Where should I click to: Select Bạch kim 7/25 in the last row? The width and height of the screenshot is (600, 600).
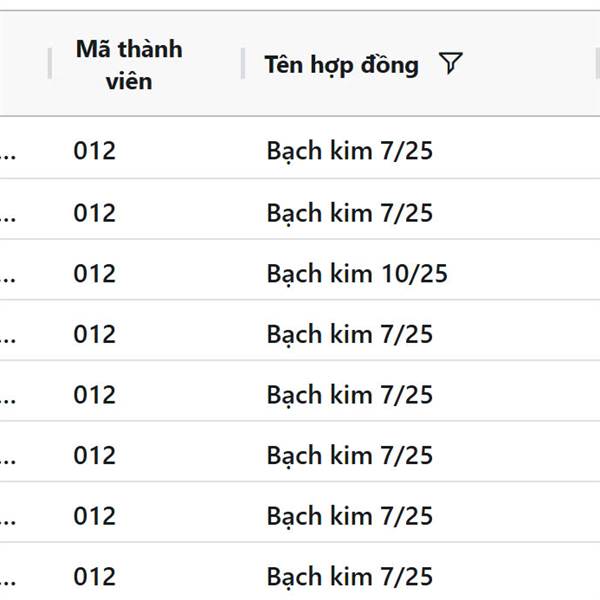point(350,577)
